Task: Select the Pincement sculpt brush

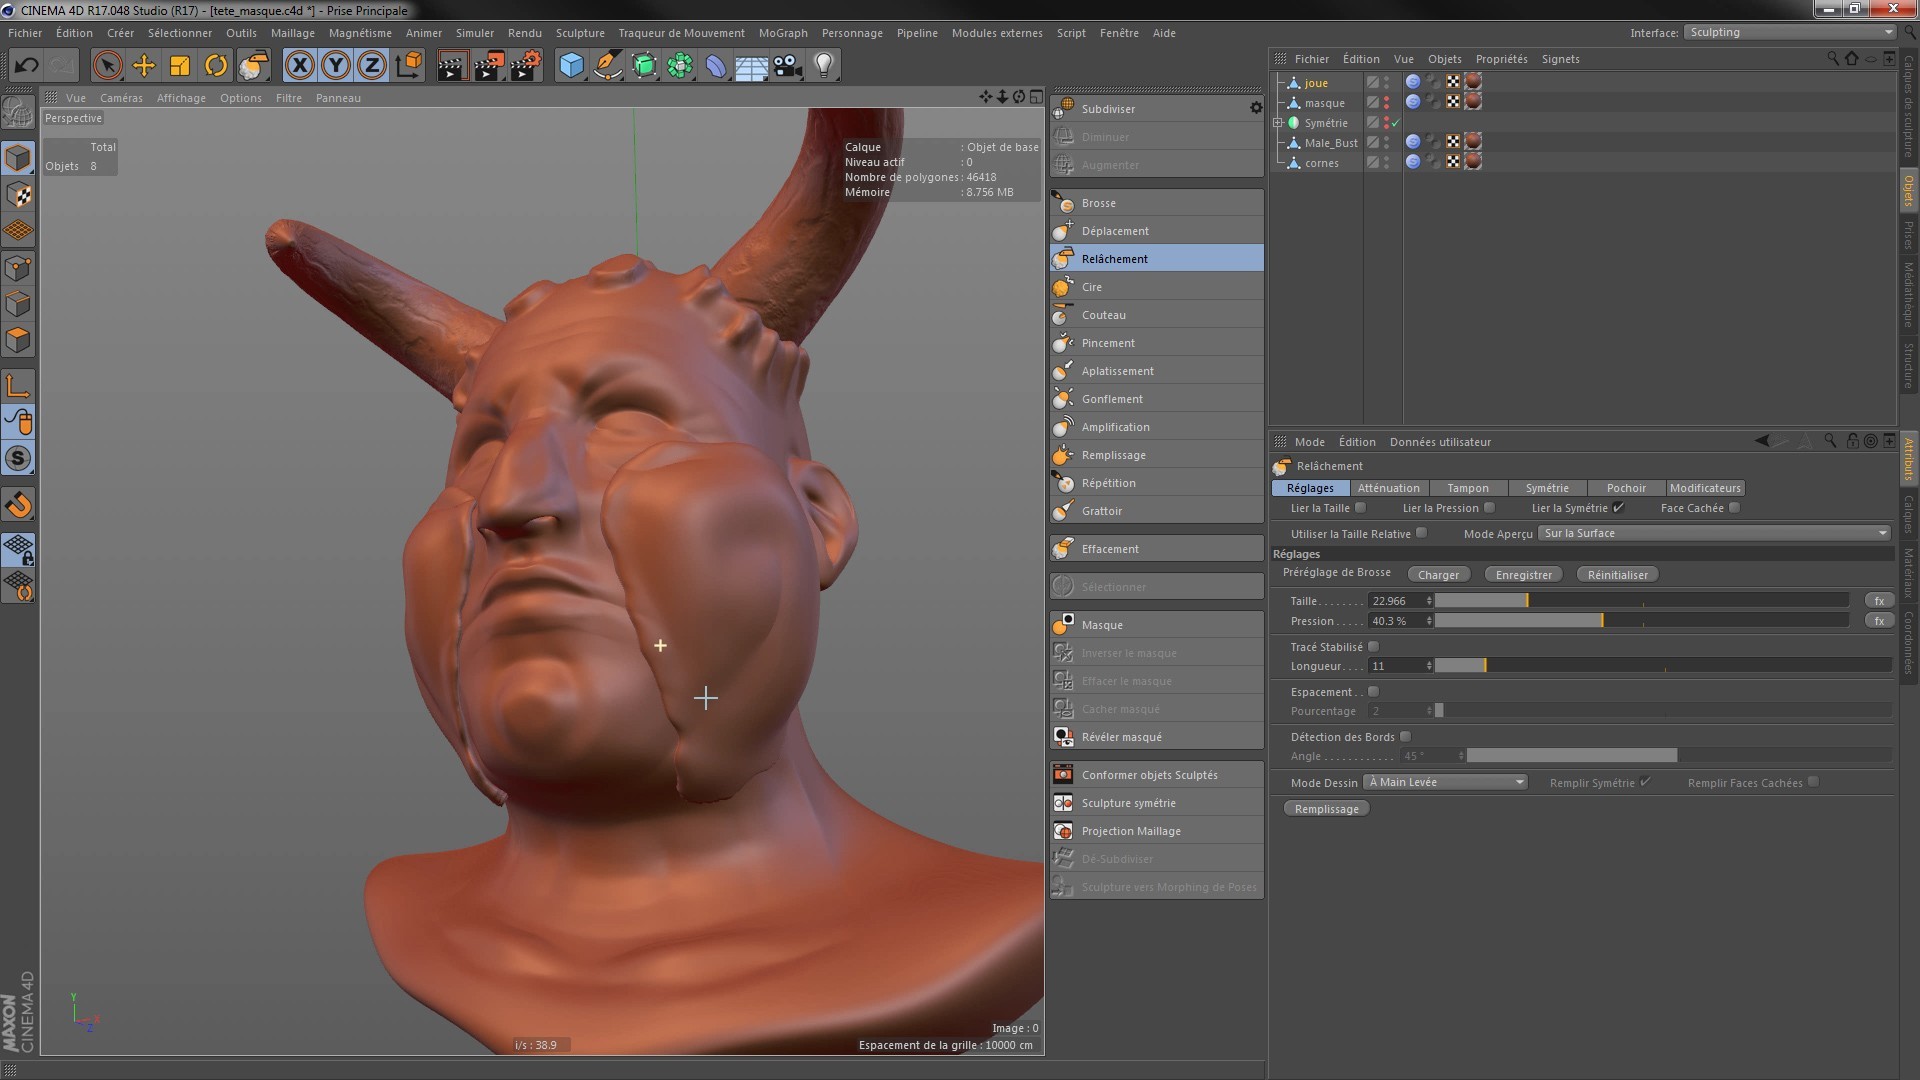Action: pyautogui.click(x=1157, y=343)
